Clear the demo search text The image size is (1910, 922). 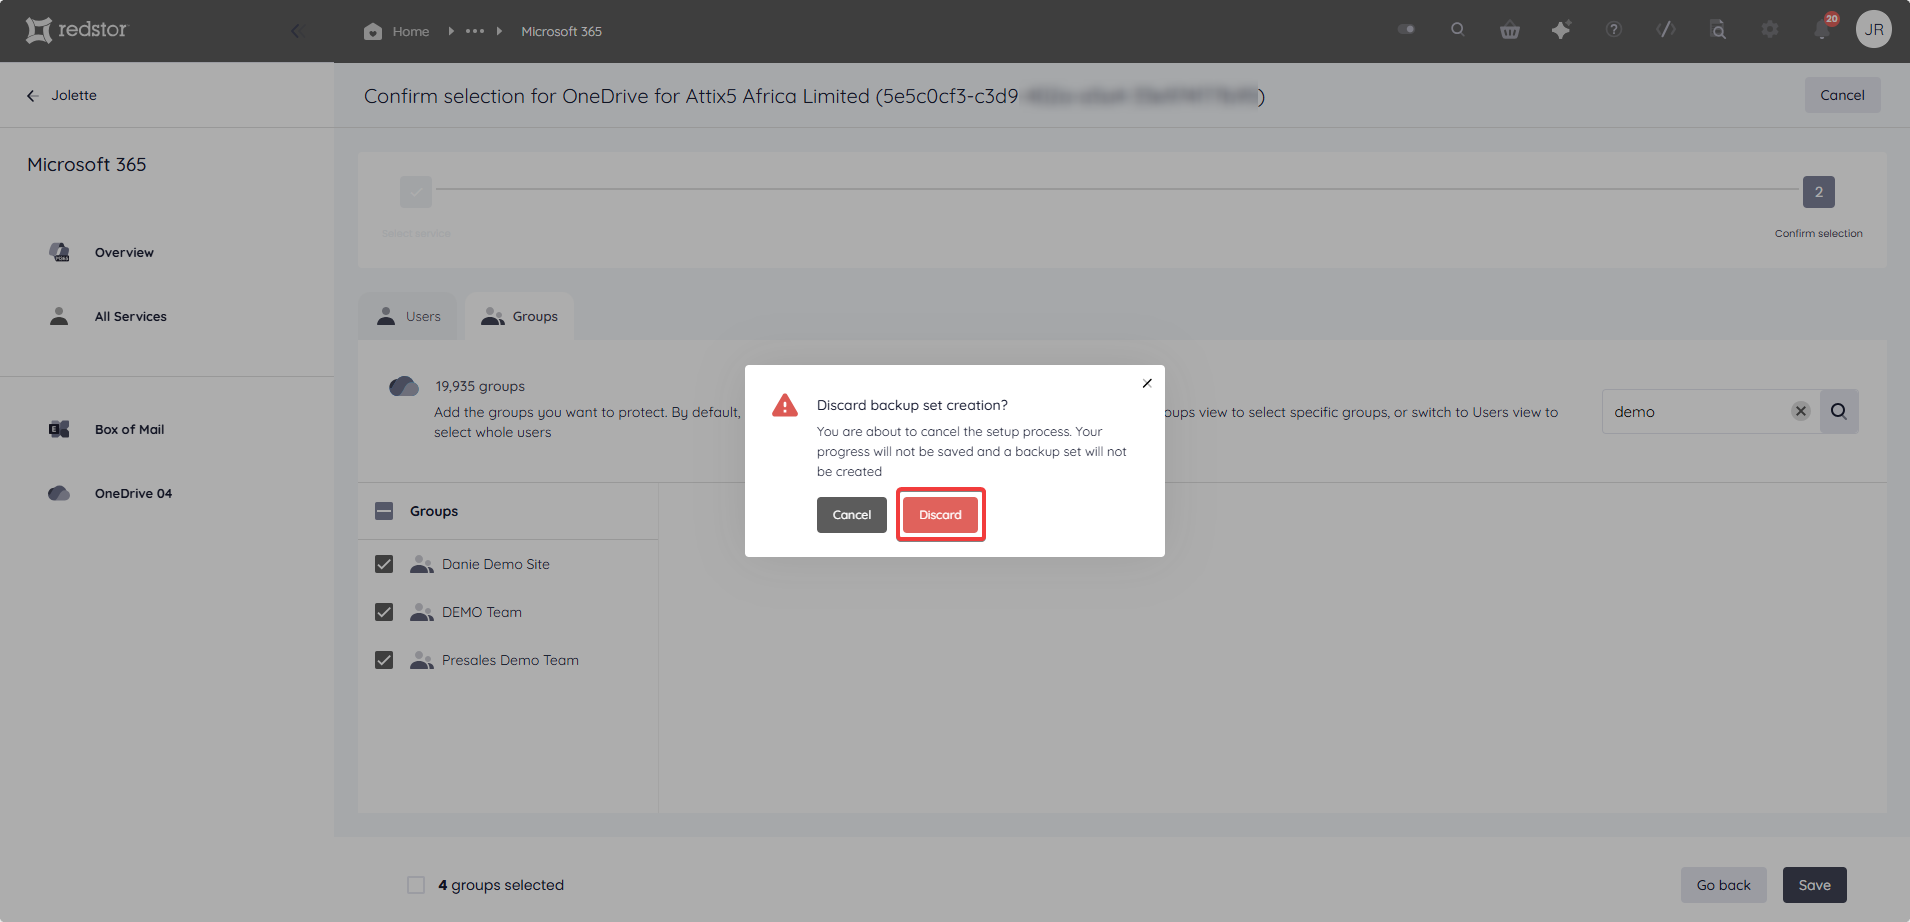click(x=1801, y=411)
